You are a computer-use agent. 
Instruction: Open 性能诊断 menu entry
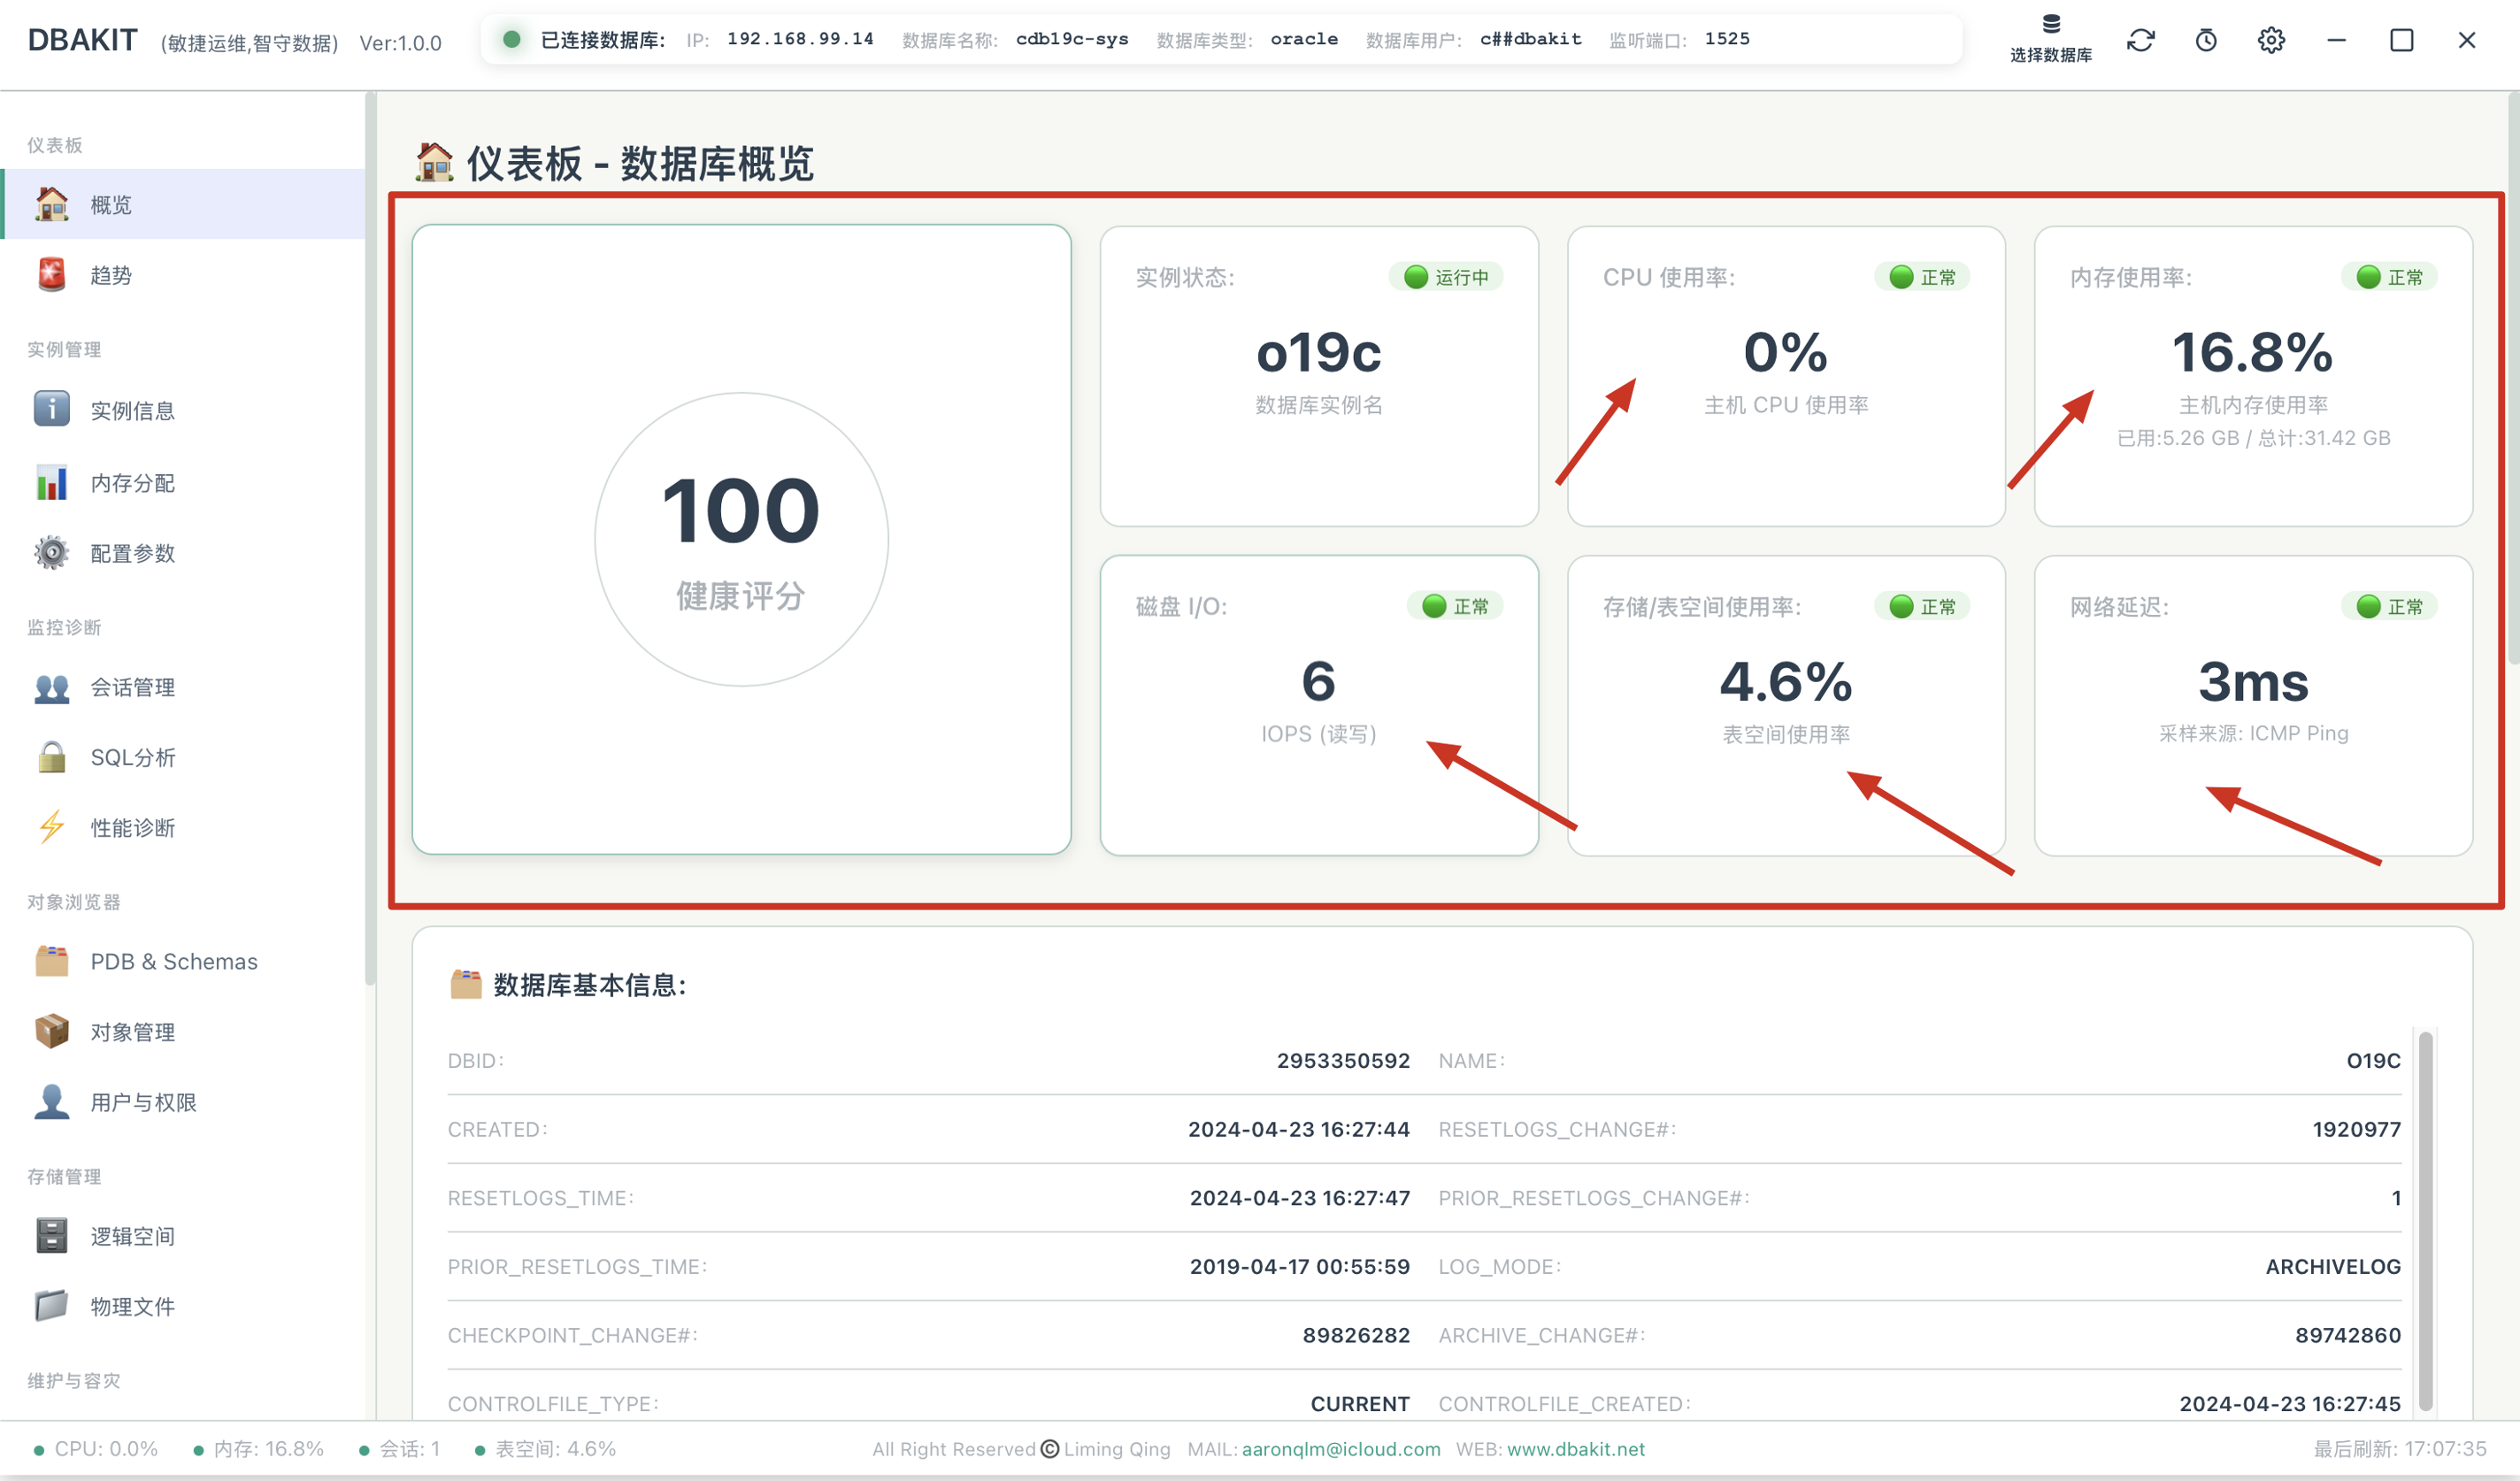coord(184,827)
